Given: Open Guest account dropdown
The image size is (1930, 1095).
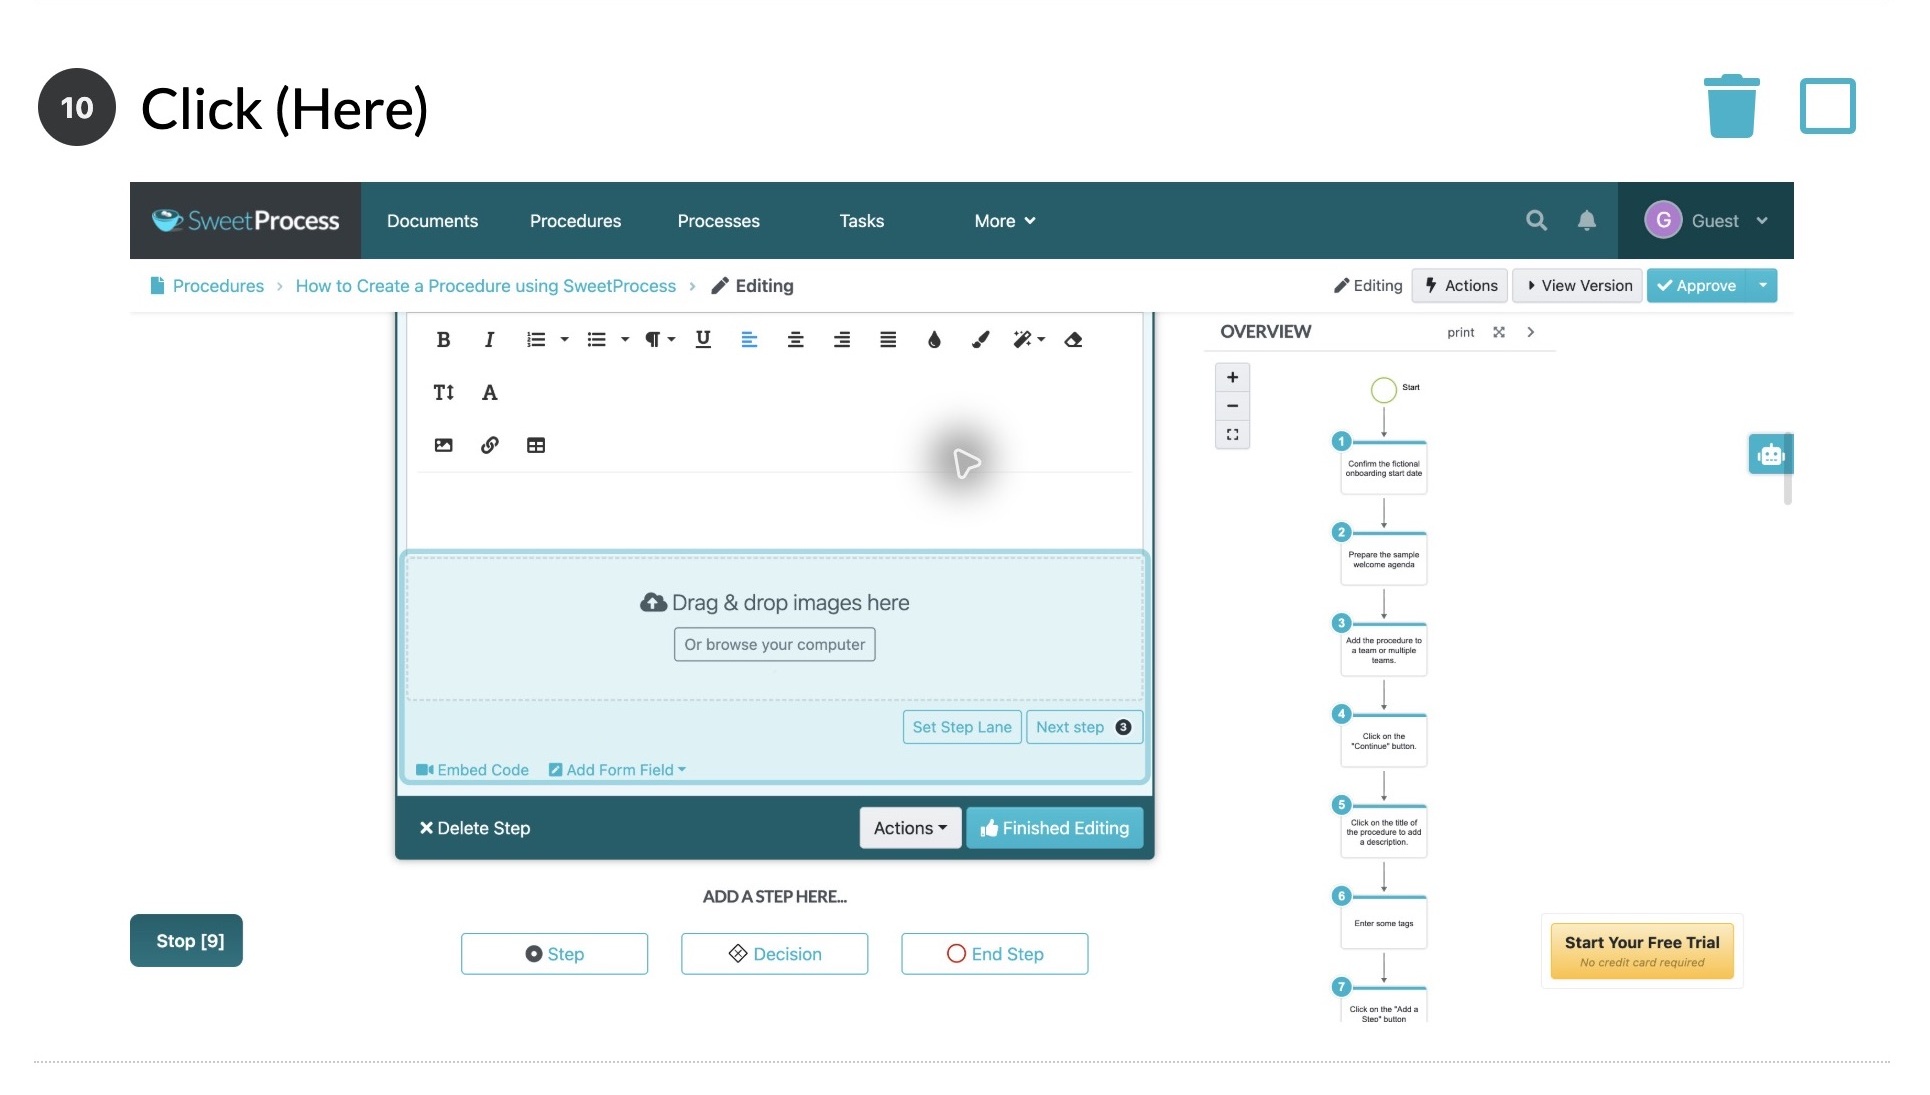Looking at the screenshot, I should 1706,221.
